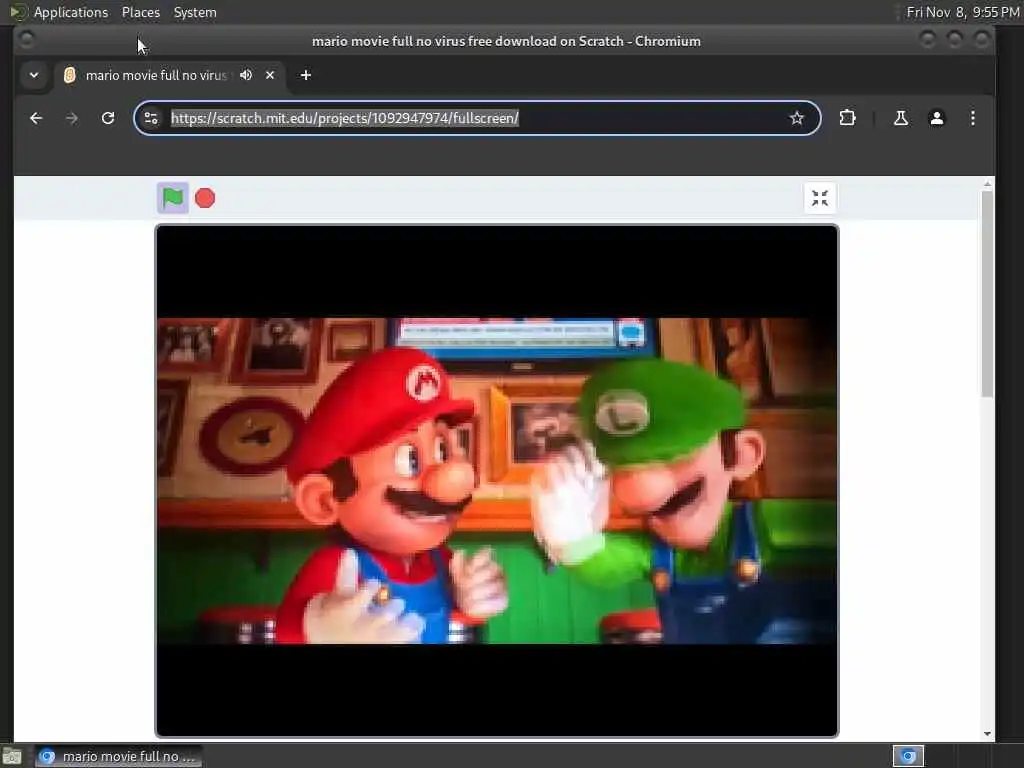Maximize the Chromium window
This screenshot has width=1024, height=768.
954,40
